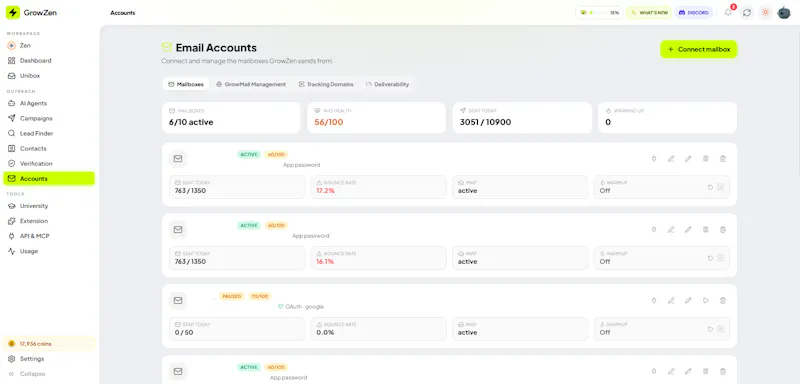
Task: Delete the paused OAuth google mailbox
Action: (722, 300)
